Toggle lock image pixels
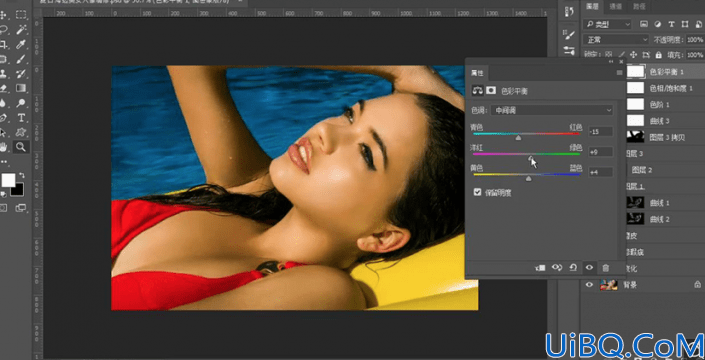705x360 pixels. (621, 55)
